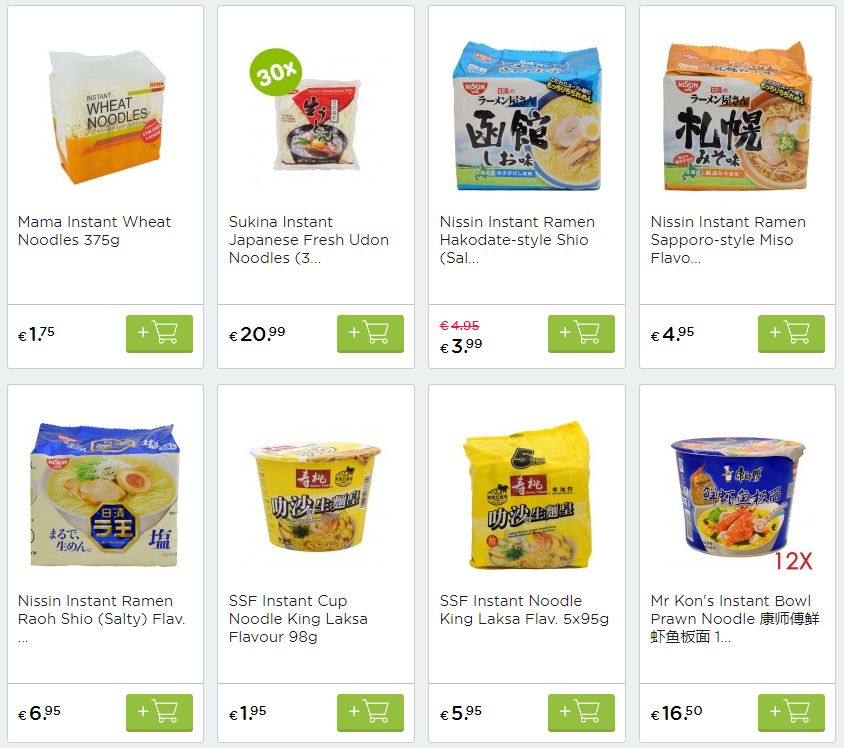
Task: Add Sukina Udon Noodles to cart
Action: [370, 334]
